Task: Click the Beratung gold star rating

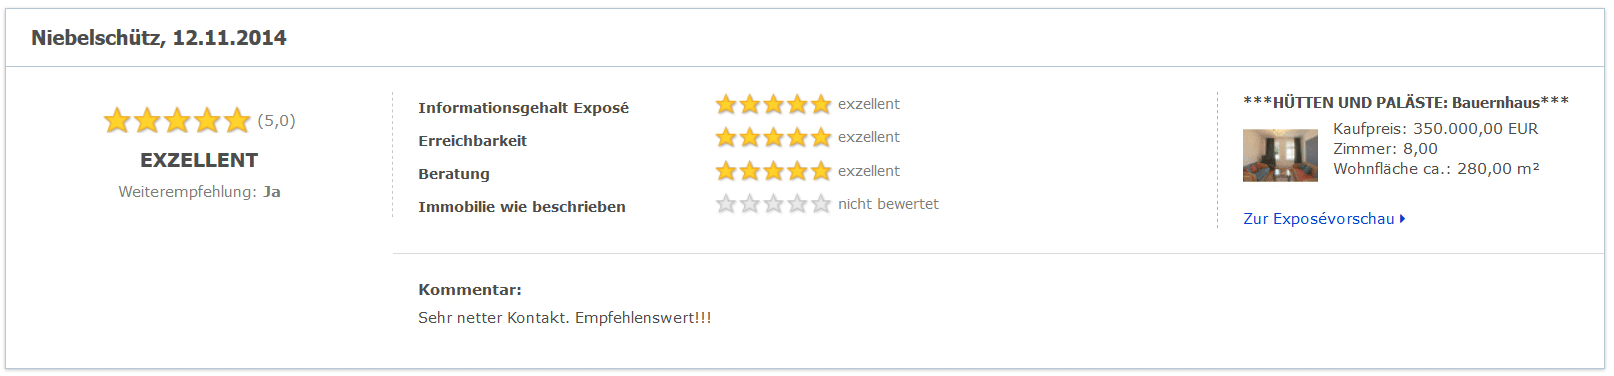Action: point(773,171)
